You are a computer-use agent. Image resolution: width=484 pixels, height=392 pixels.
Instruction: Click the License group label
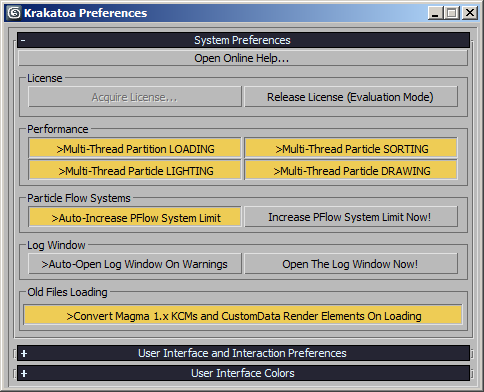pos(45,78)
